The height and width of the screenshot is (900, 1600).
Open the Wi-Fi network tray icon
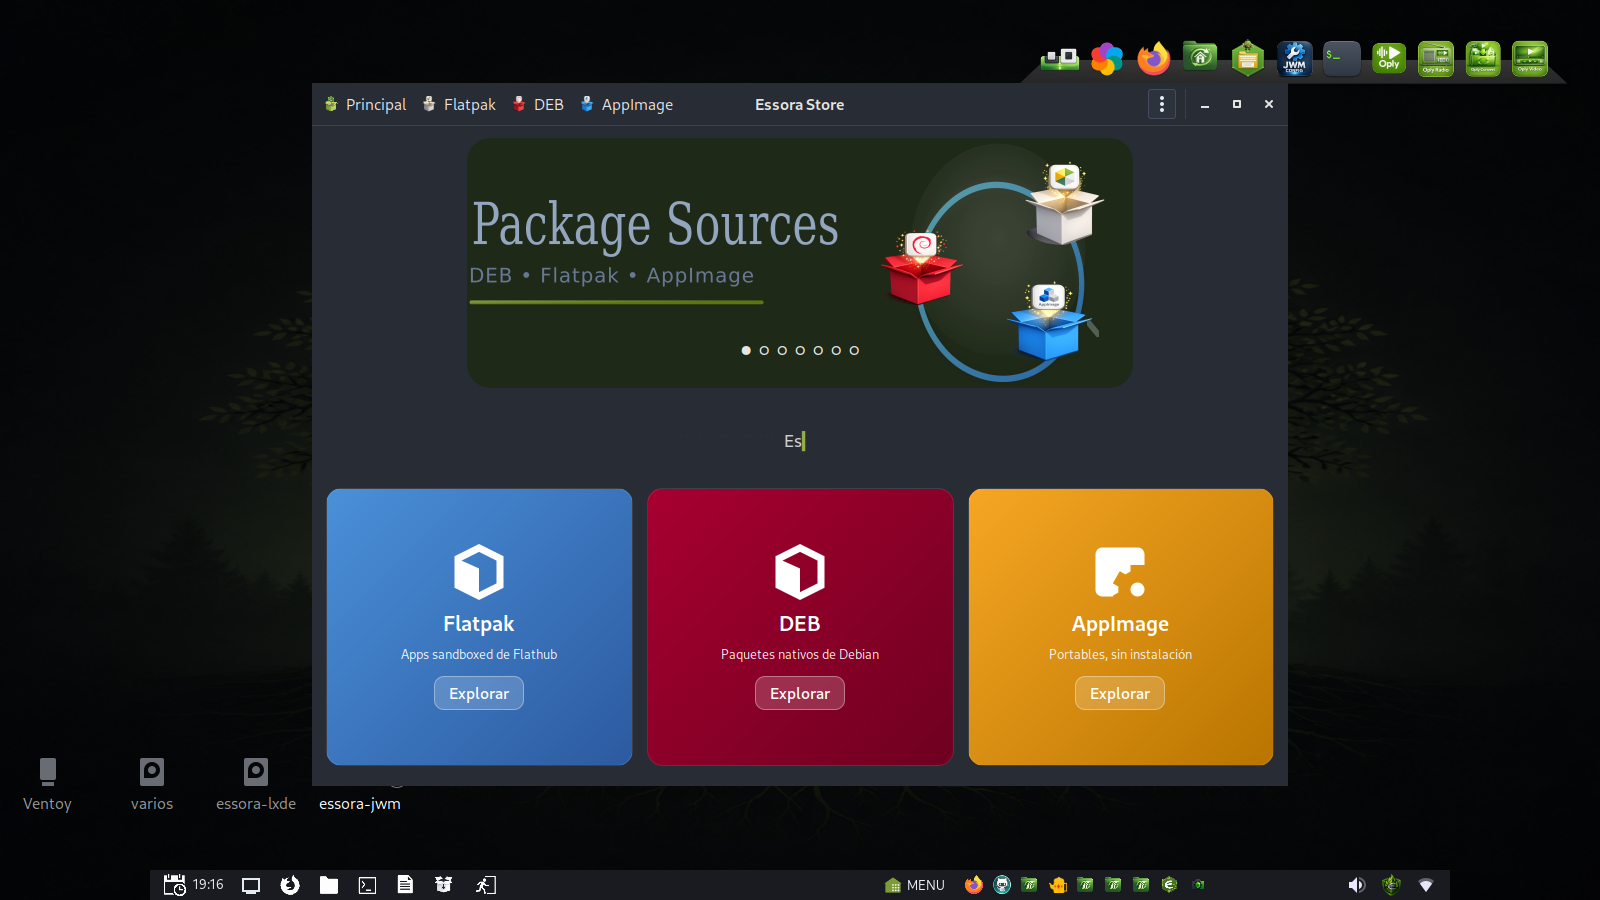(1426, 885)
